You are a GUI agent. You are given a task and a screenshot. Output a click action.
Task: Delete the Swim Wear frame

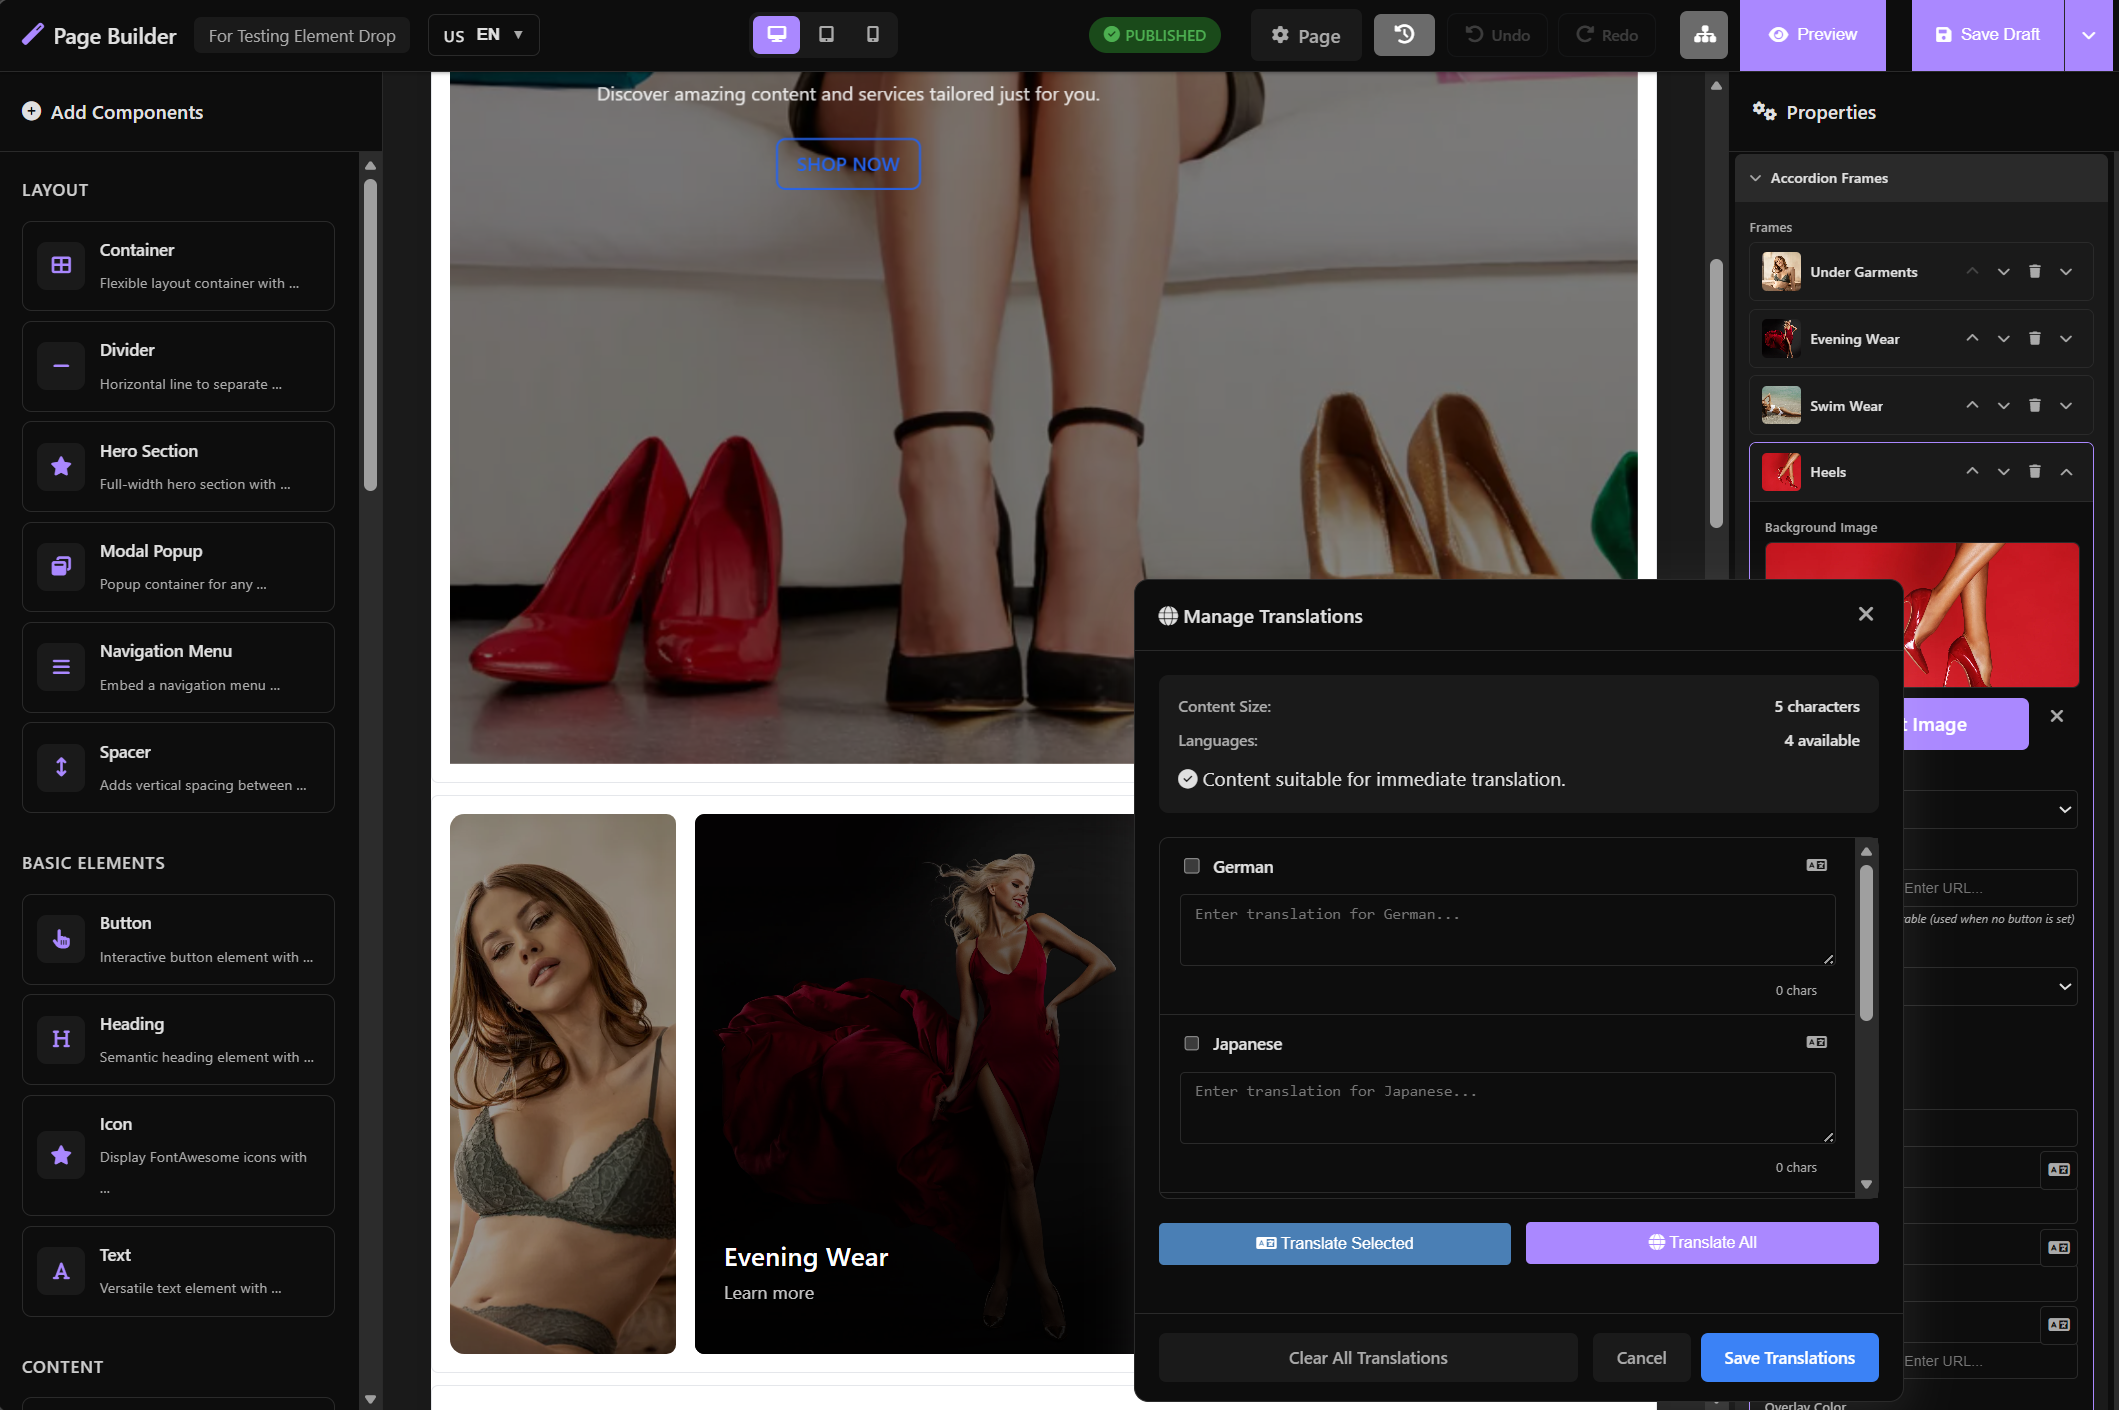2035,405
